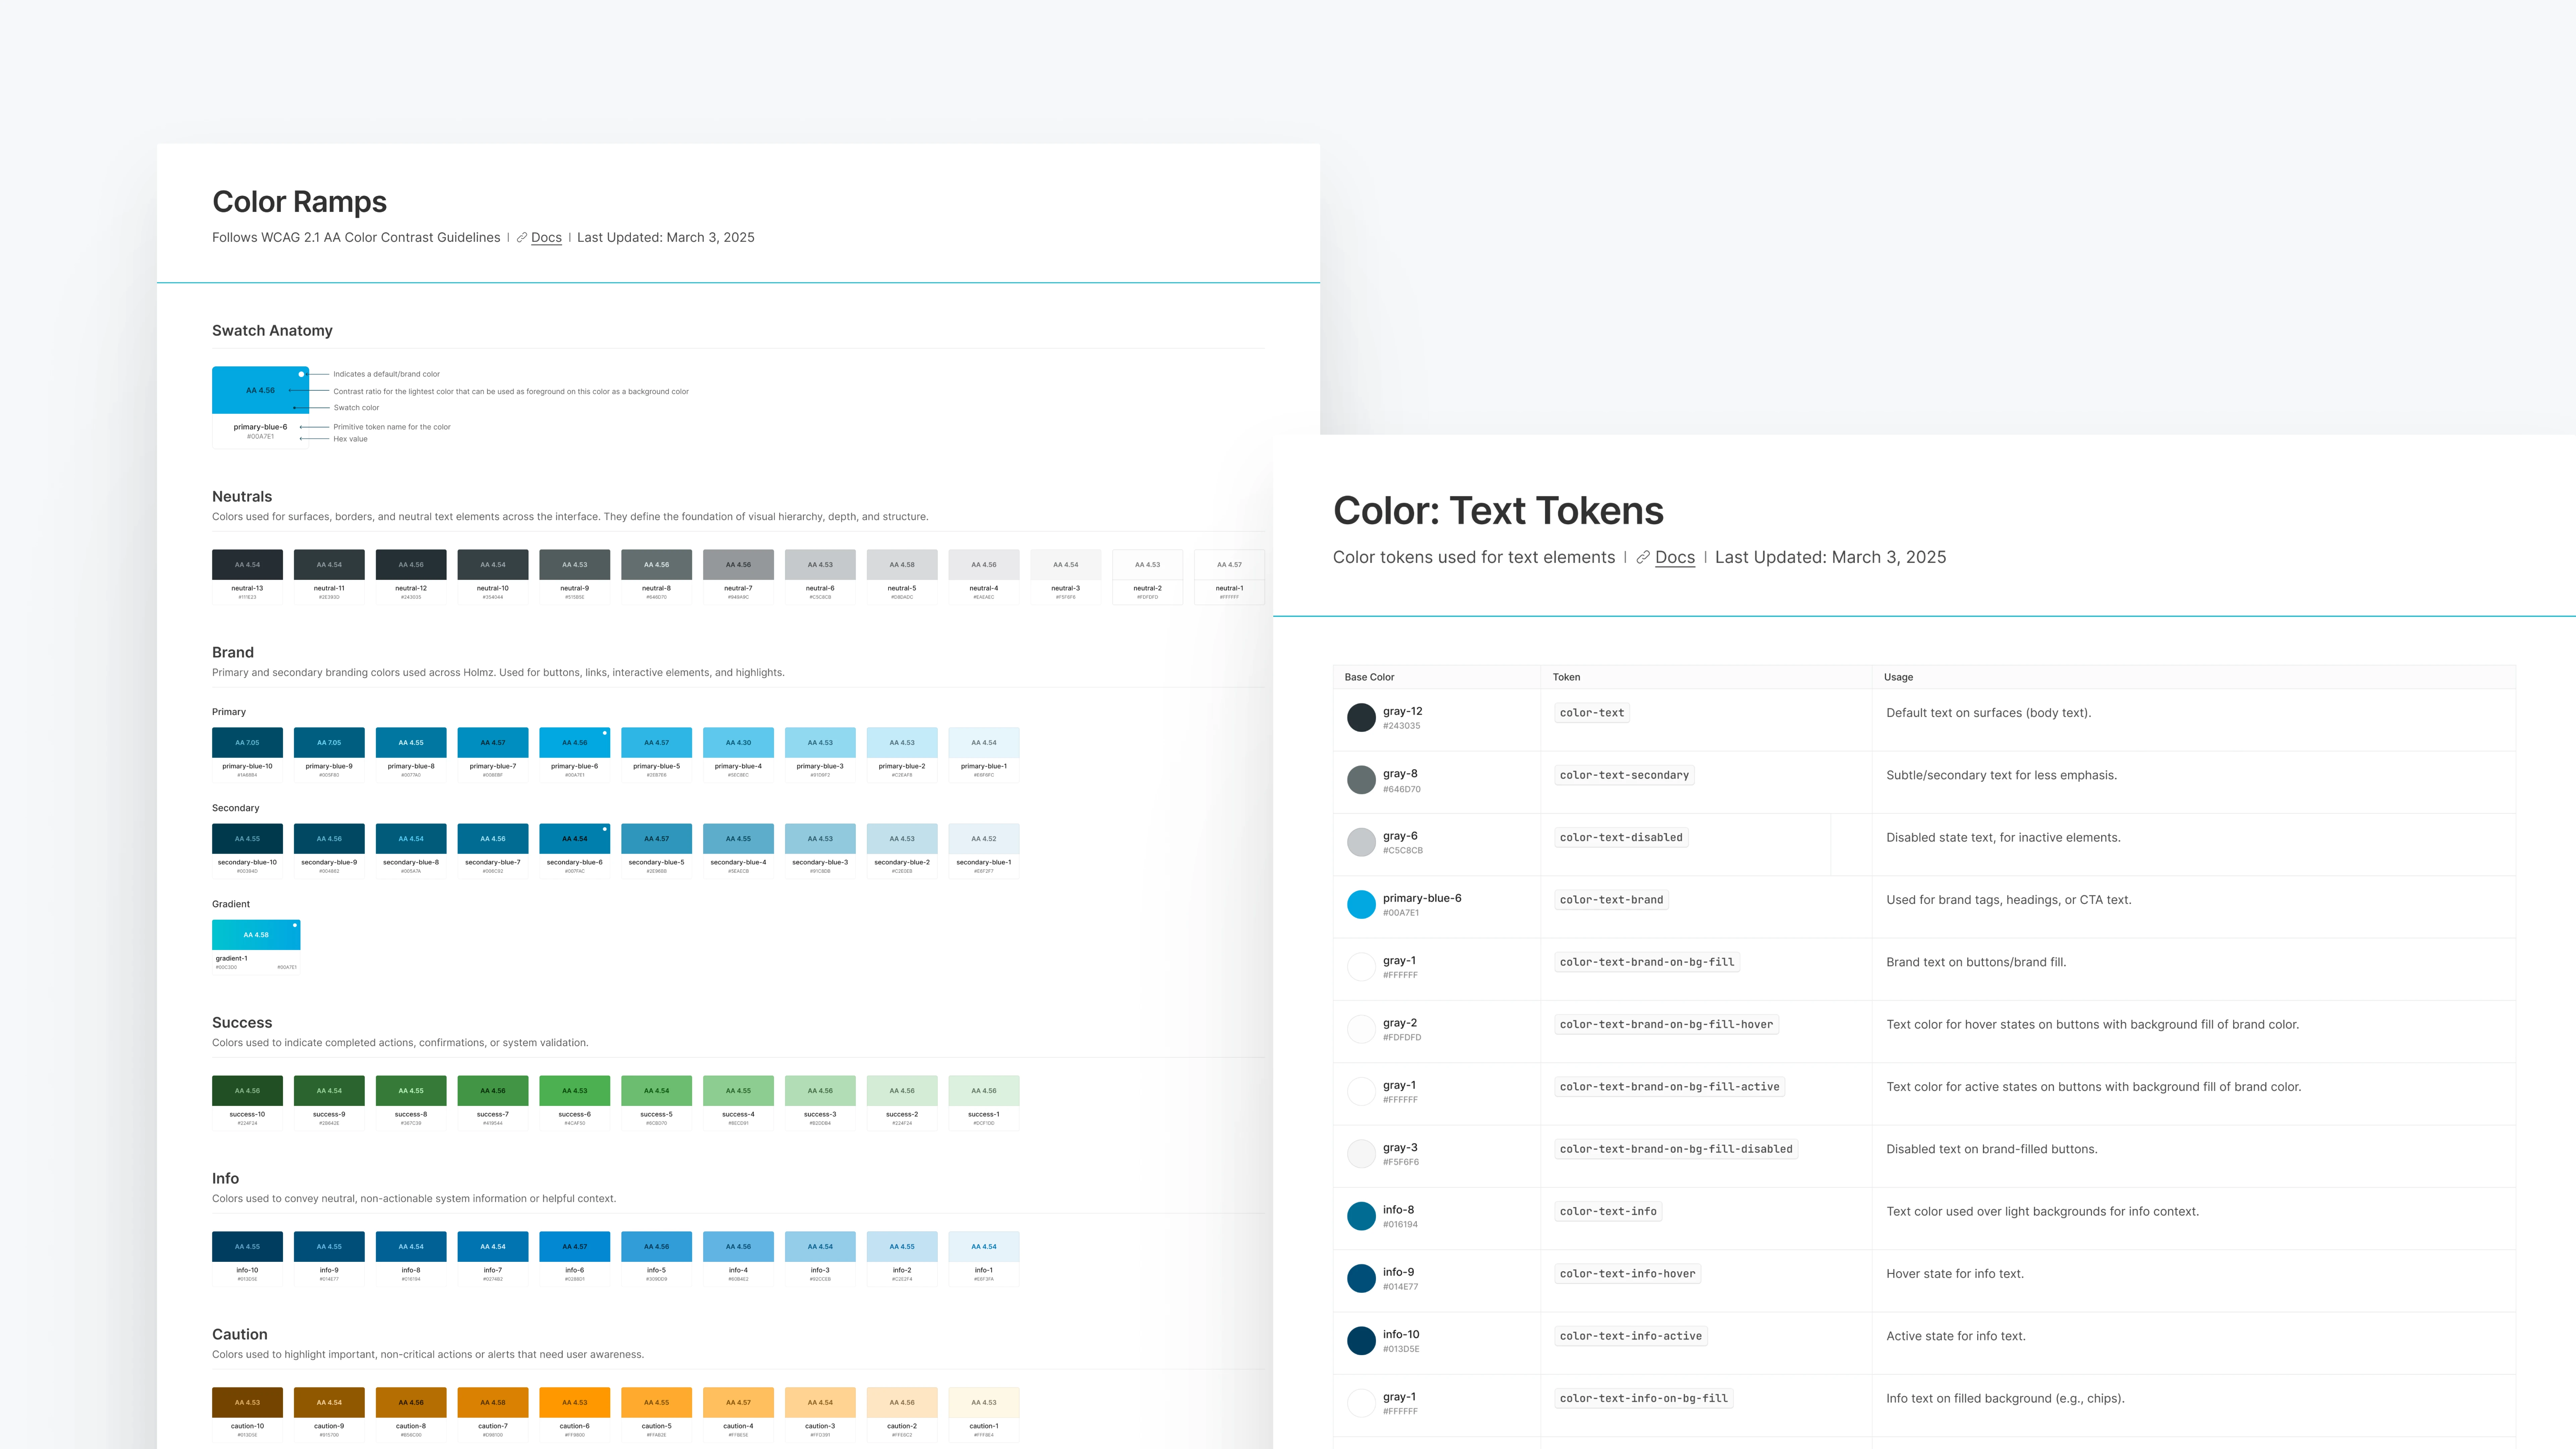This screenshot has height=1449, width=2576.
Task: Select the Swatch Anatomy primary-blue-6 sample swatch
Action: tap(260, 407)
